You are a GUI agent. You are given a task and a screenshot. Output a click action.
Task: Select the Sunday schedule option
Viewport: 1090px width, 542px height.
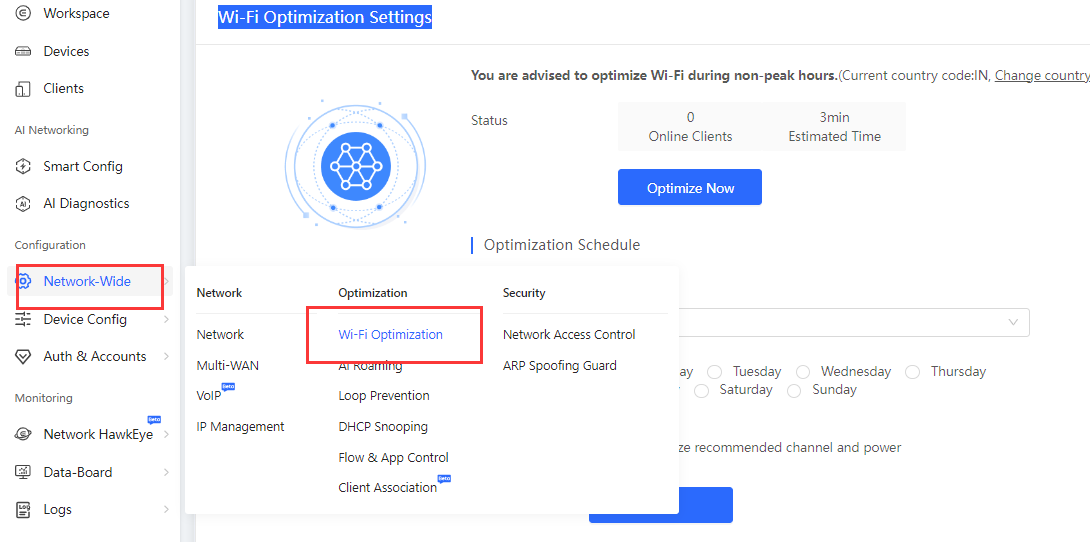pos(794,390)
